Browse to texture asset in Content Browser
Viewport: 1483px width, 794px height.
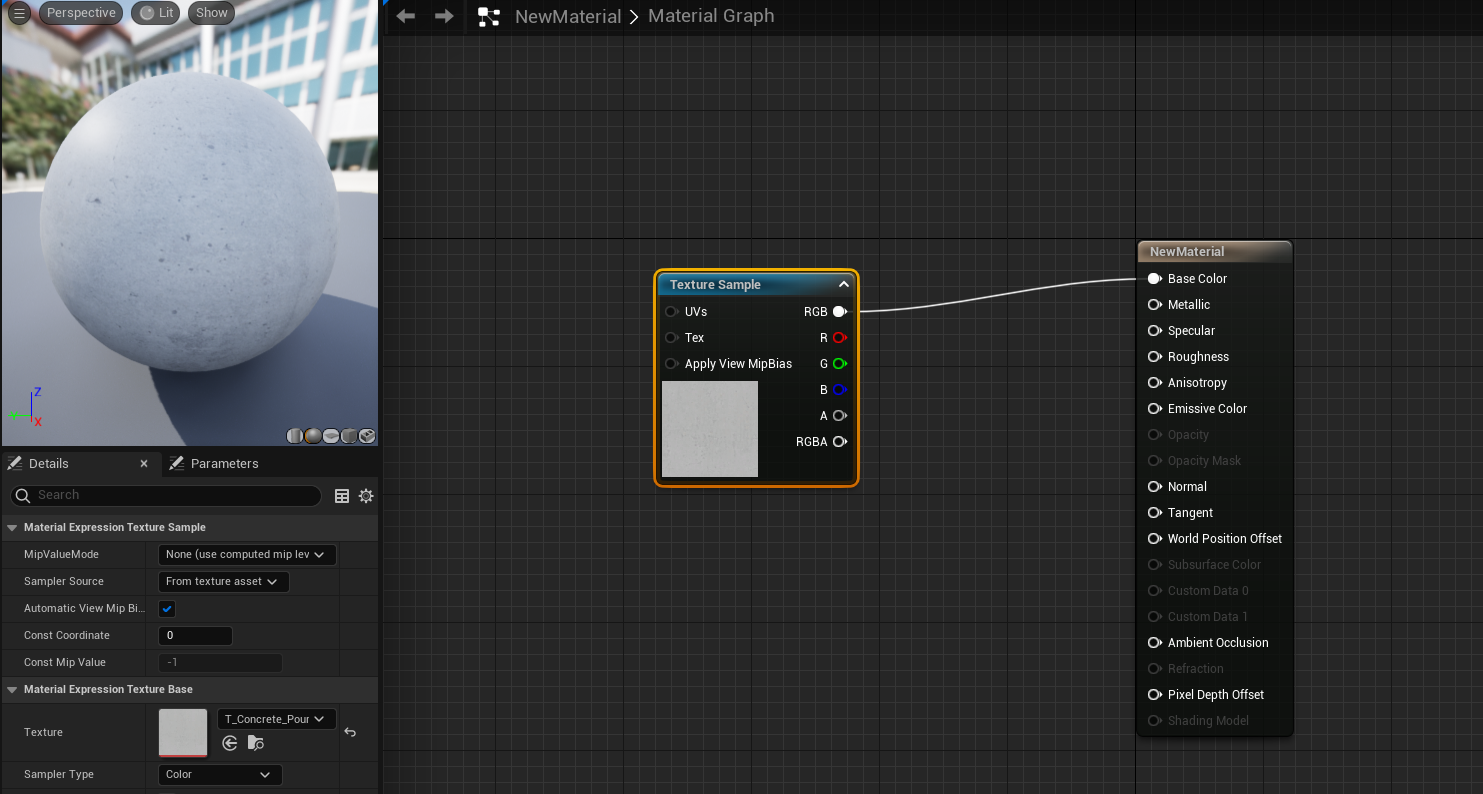pos(256,743)
